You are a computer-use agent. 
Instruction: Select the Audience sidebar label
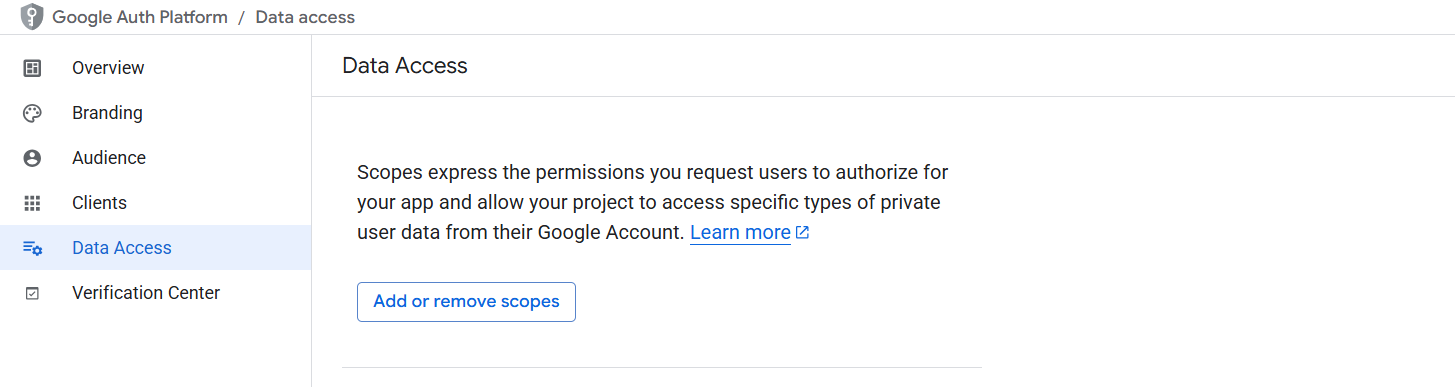pyautogui.click(x=109, y=158)
